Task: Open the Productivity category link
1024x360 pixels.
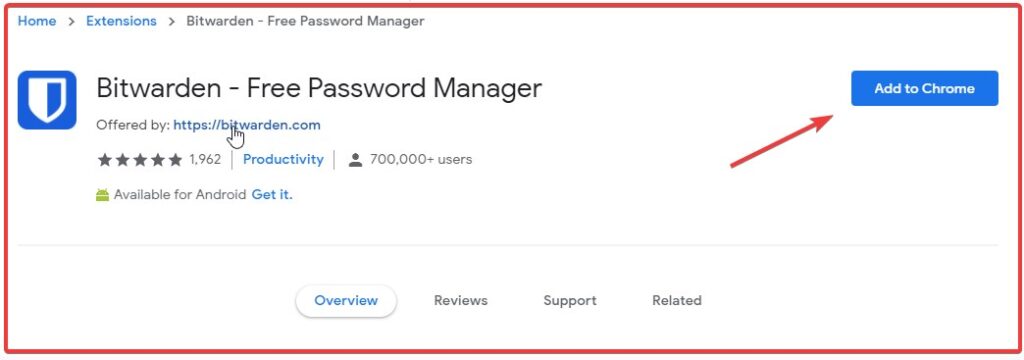Action: tap(283, 159)
